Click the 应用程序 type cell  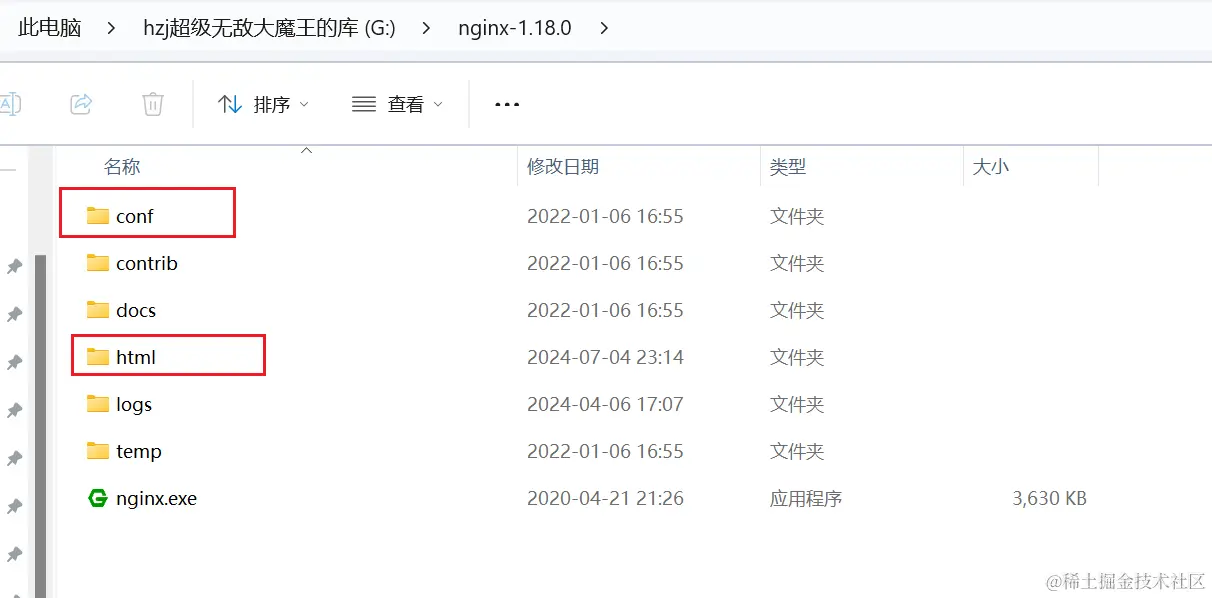pyautogui.click(x=806, y=498)
